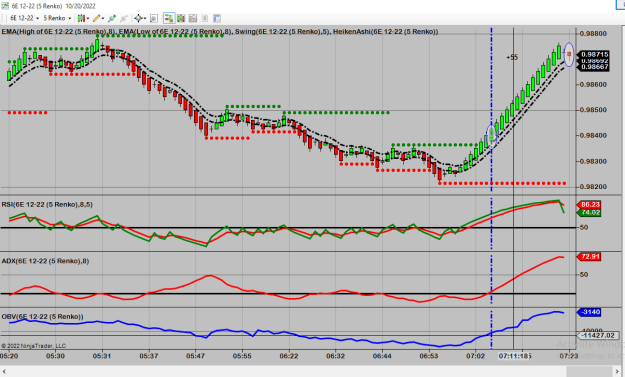Click the 06:53 time axis label
The height and width of the screenshot is (377, 625).
click(x=428, y=355)
